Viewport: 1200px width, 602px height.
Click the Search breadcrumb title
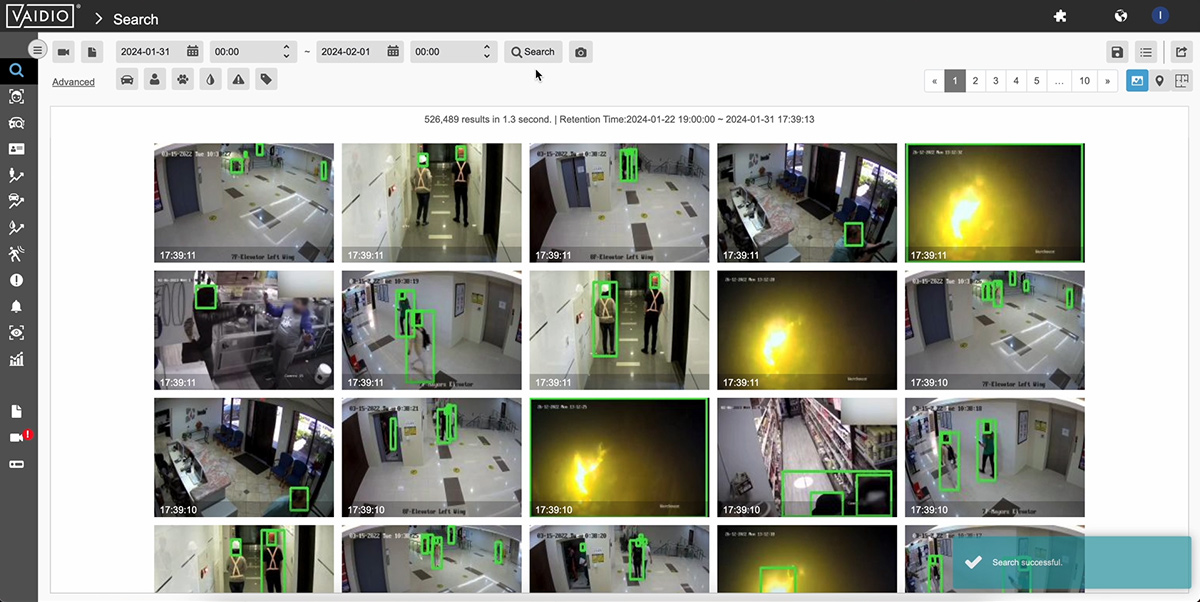(x=136, y=19)
